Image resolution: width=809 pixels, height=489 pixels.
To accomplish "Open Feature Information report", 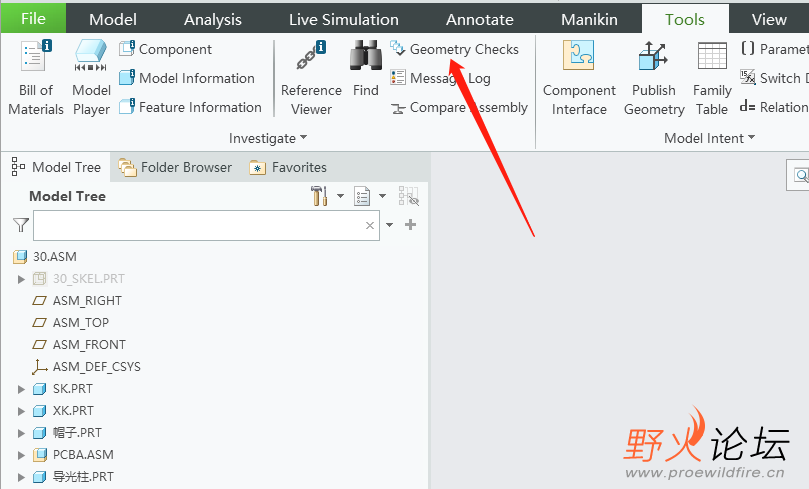I will (x=190, y=107).
